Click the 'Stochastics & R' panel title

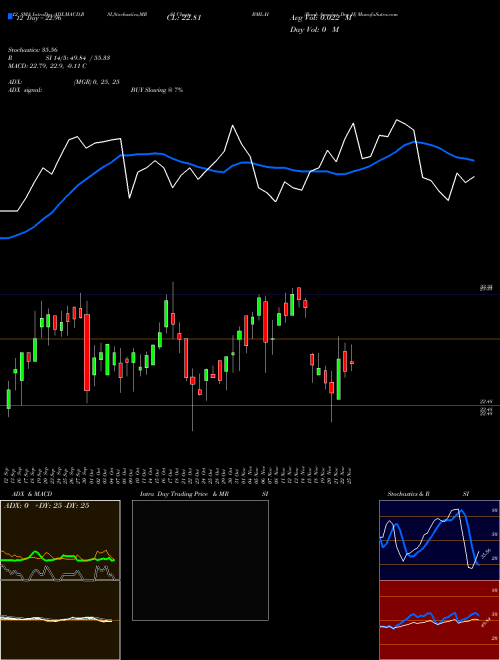click(x=409, y=494)
